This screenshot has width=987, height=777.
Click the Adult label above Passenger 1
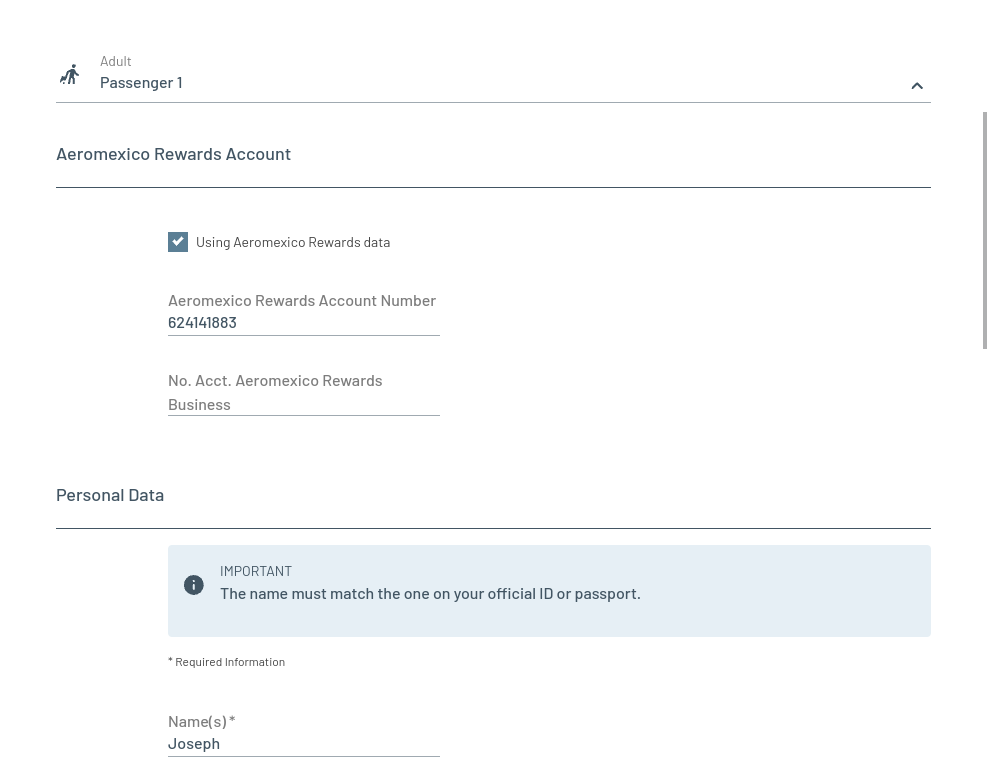point(116,61)
